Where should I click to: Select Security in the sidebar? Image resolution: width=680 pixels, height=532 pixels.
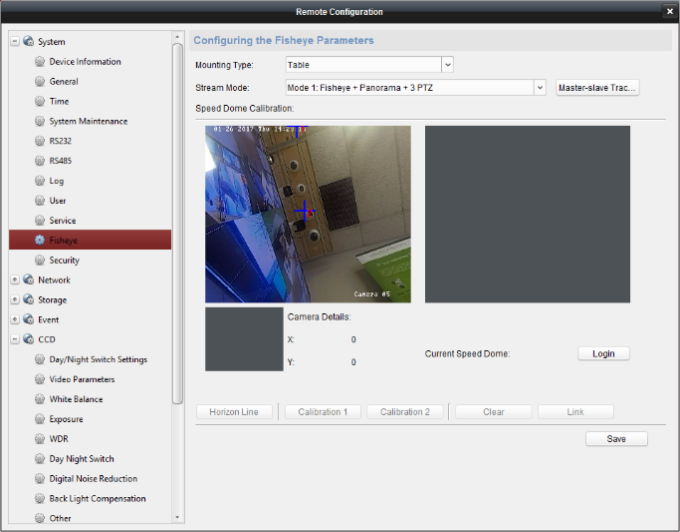(64, 260)
